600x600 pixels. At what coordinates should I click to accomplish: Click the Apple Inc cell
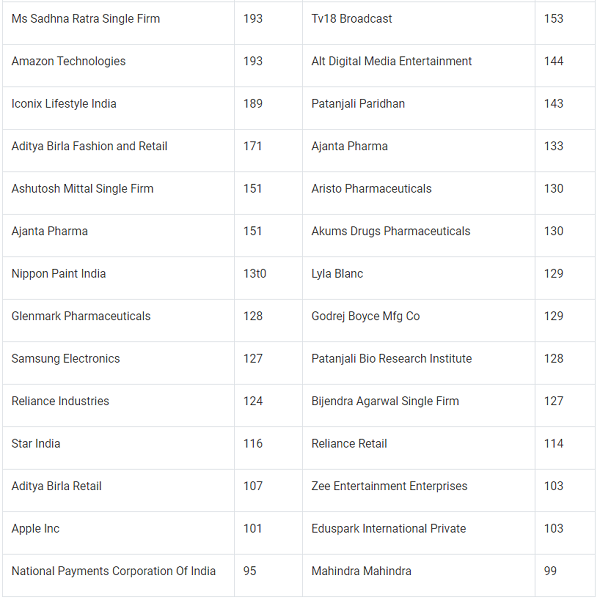(x=35, y=529)
